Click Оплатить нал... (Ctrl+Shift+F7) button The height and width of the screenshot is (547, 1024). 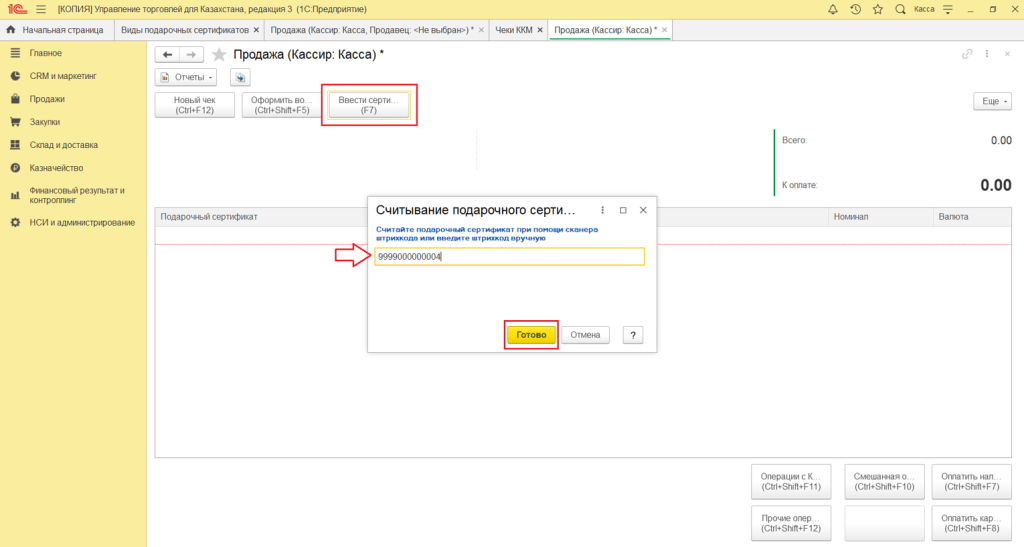(x=971, y=482)
